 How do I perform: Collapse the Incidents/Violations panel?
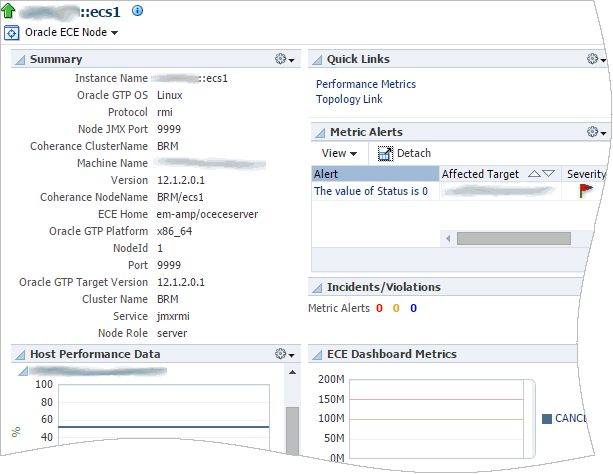(x=317, y=288)
